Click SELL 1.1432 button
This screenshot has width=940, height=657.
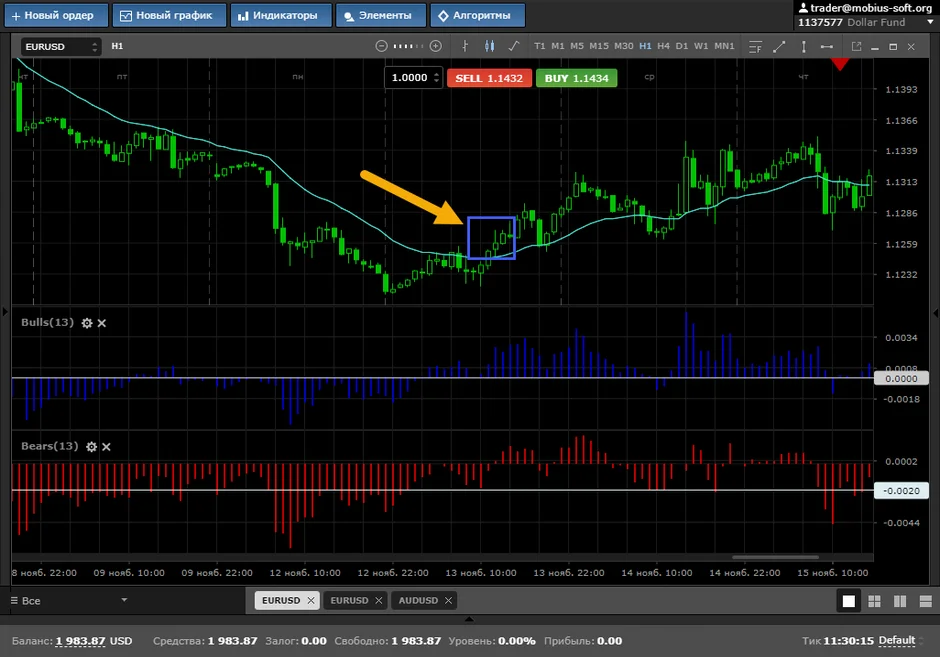click(489, 78)
